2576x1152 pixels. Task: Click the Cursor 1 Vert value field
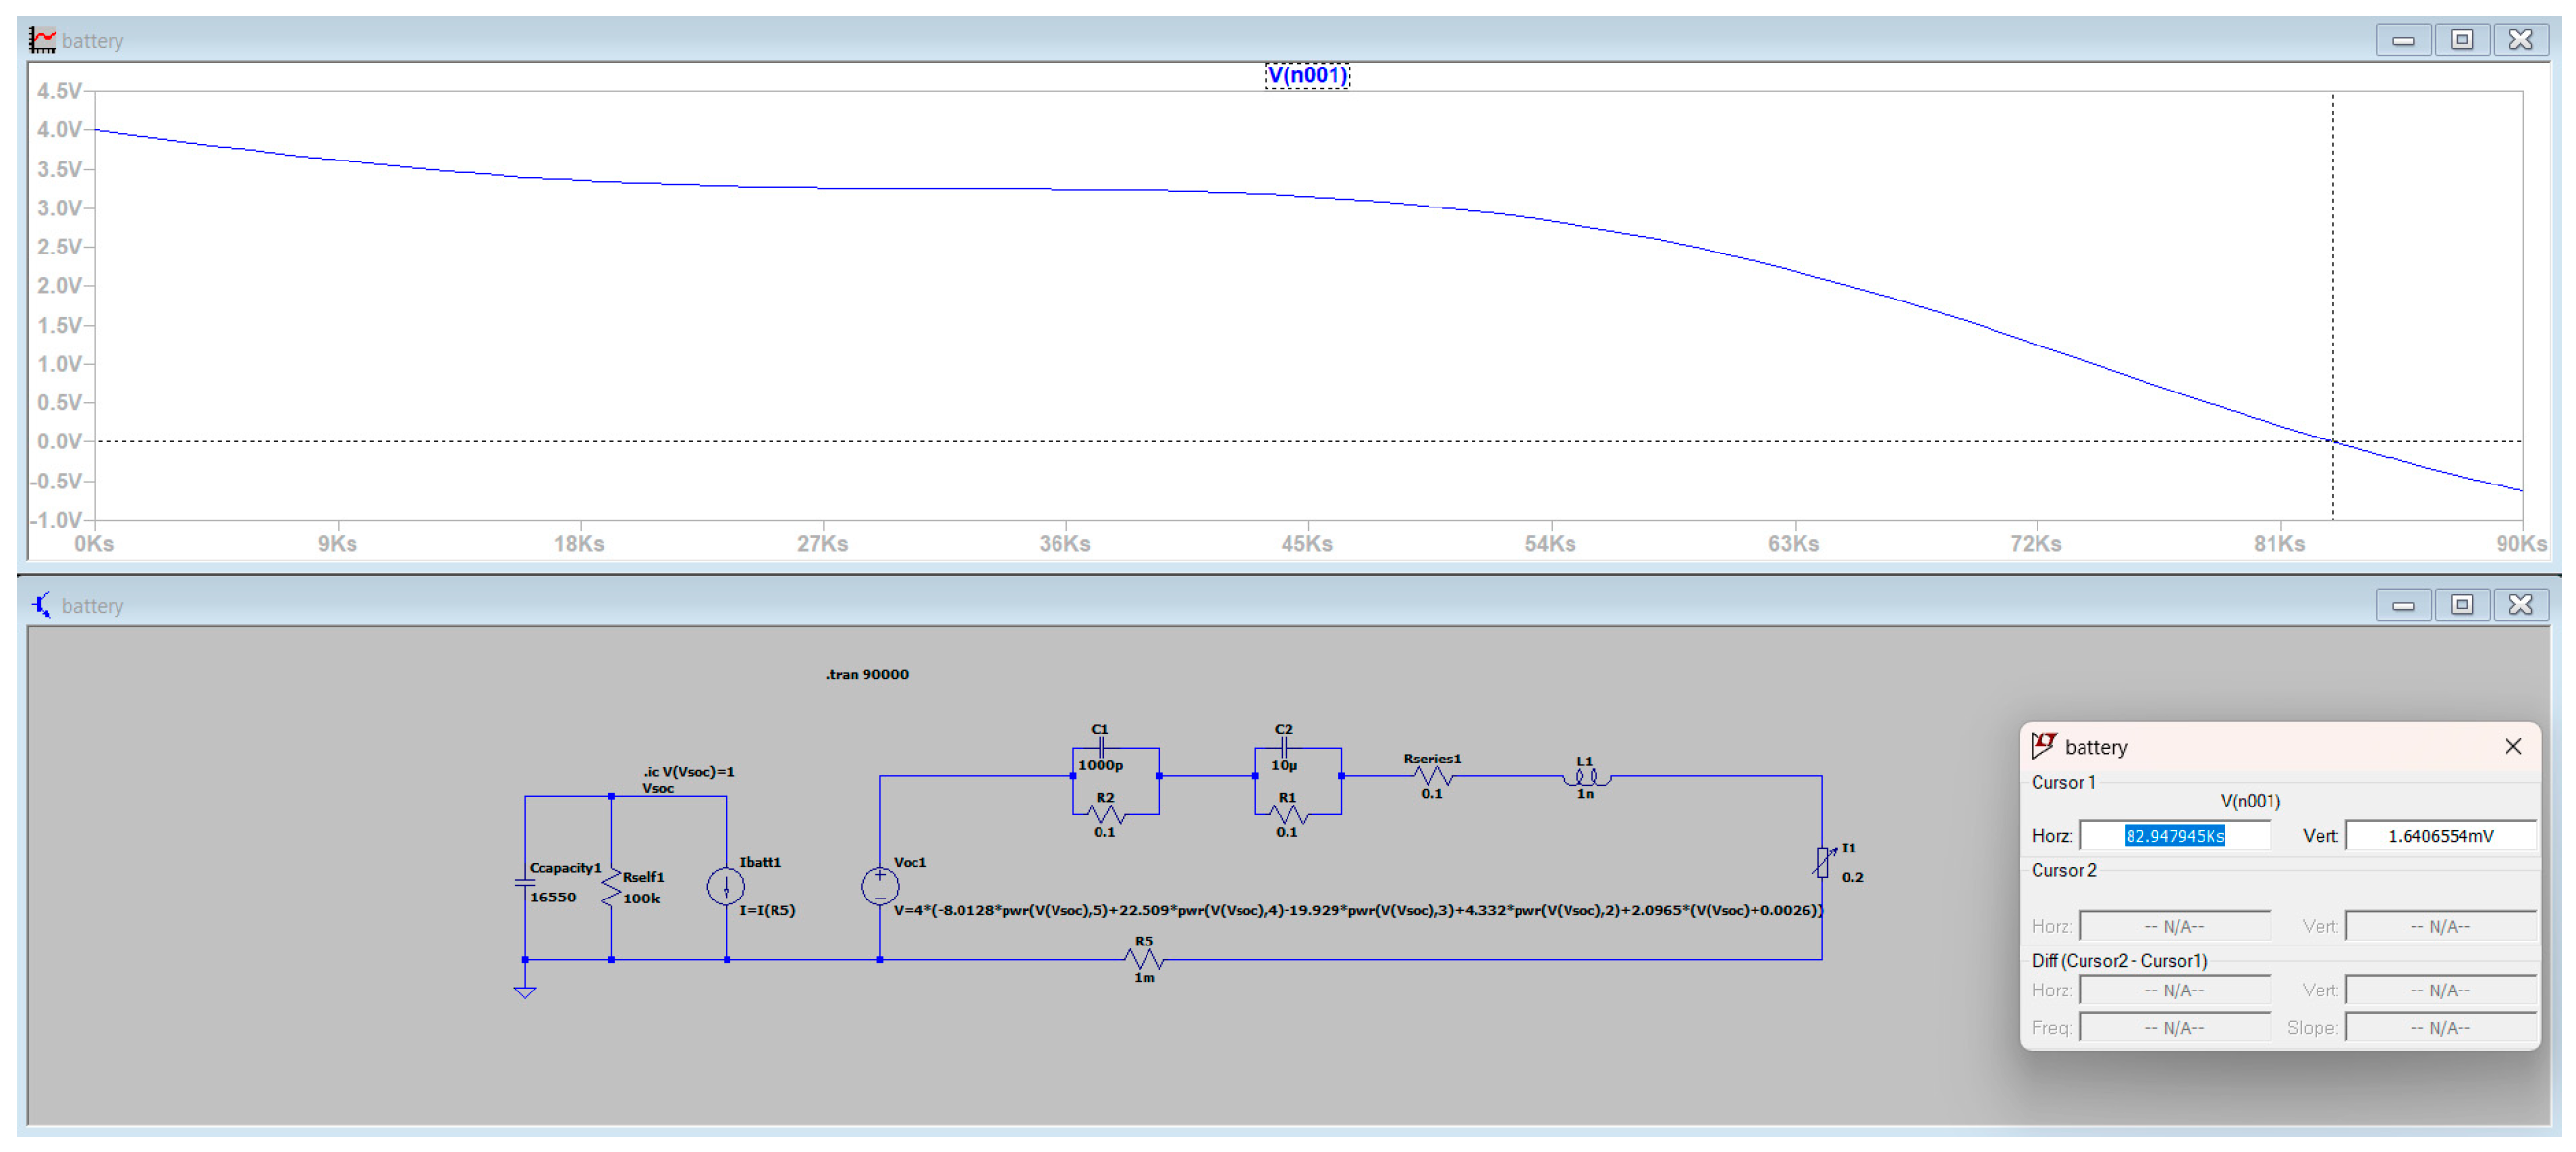(x=2439, y=836)
